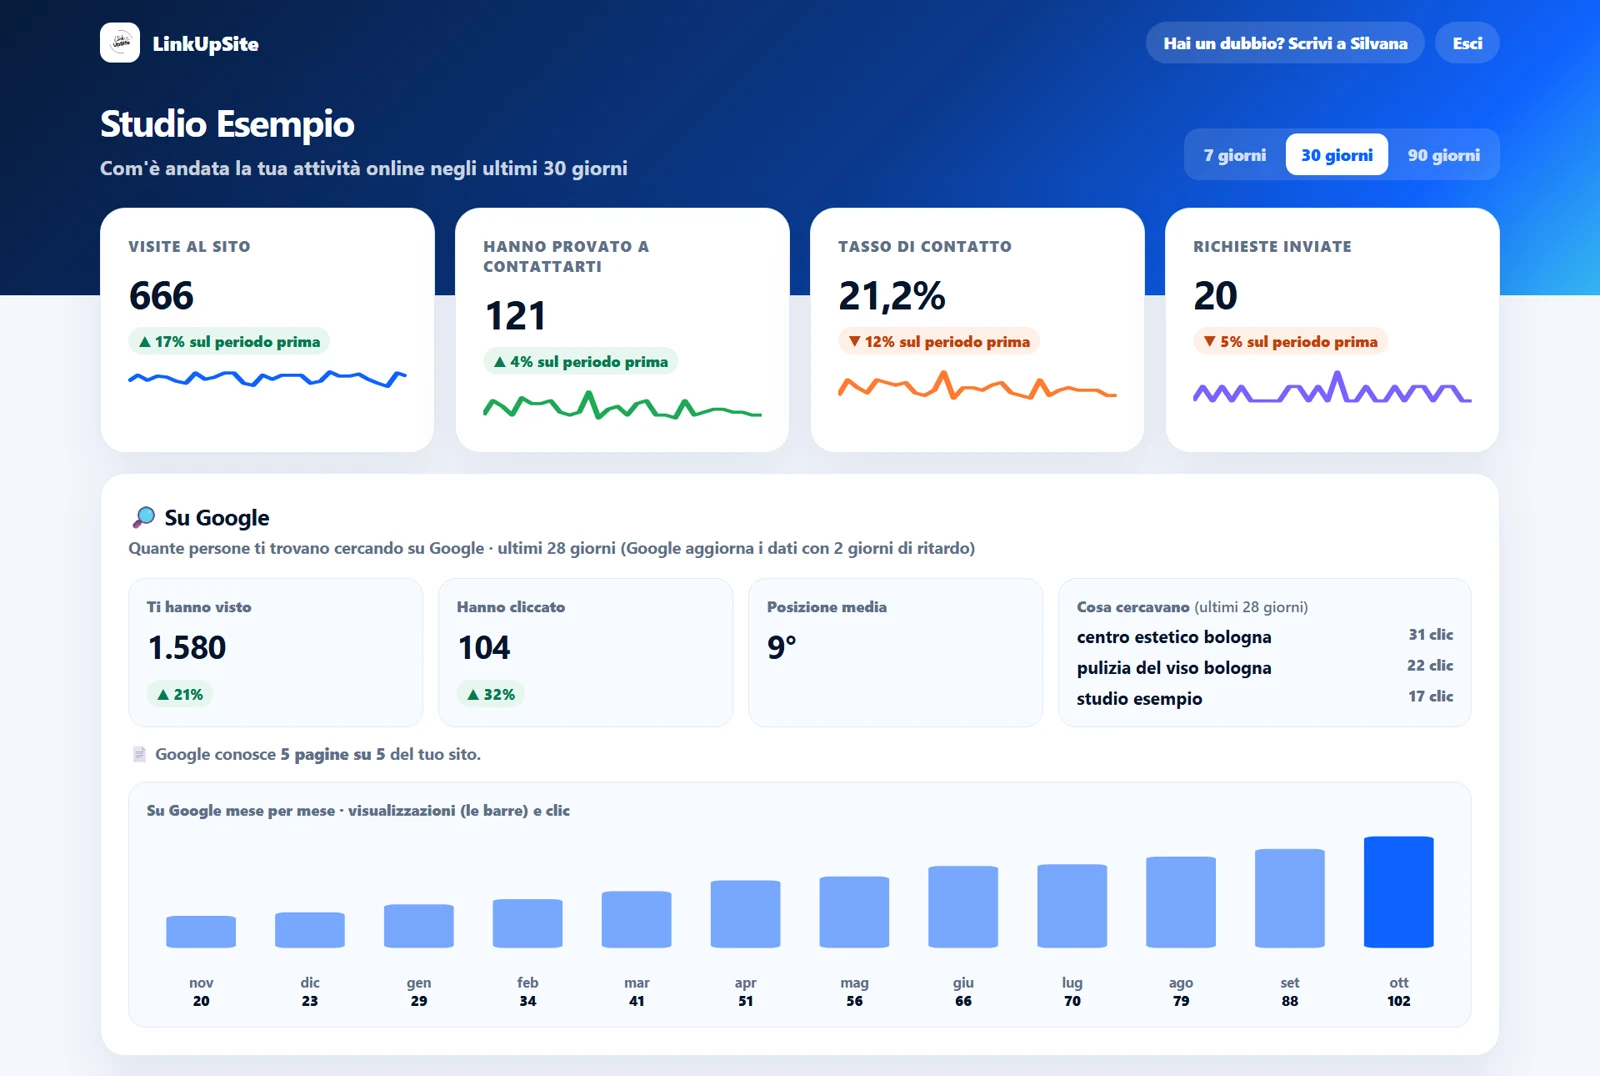This screenshot has height=1076, width=1600.
Task: Click the LinkUpSite brand name
Action: (x=206, y=44)
